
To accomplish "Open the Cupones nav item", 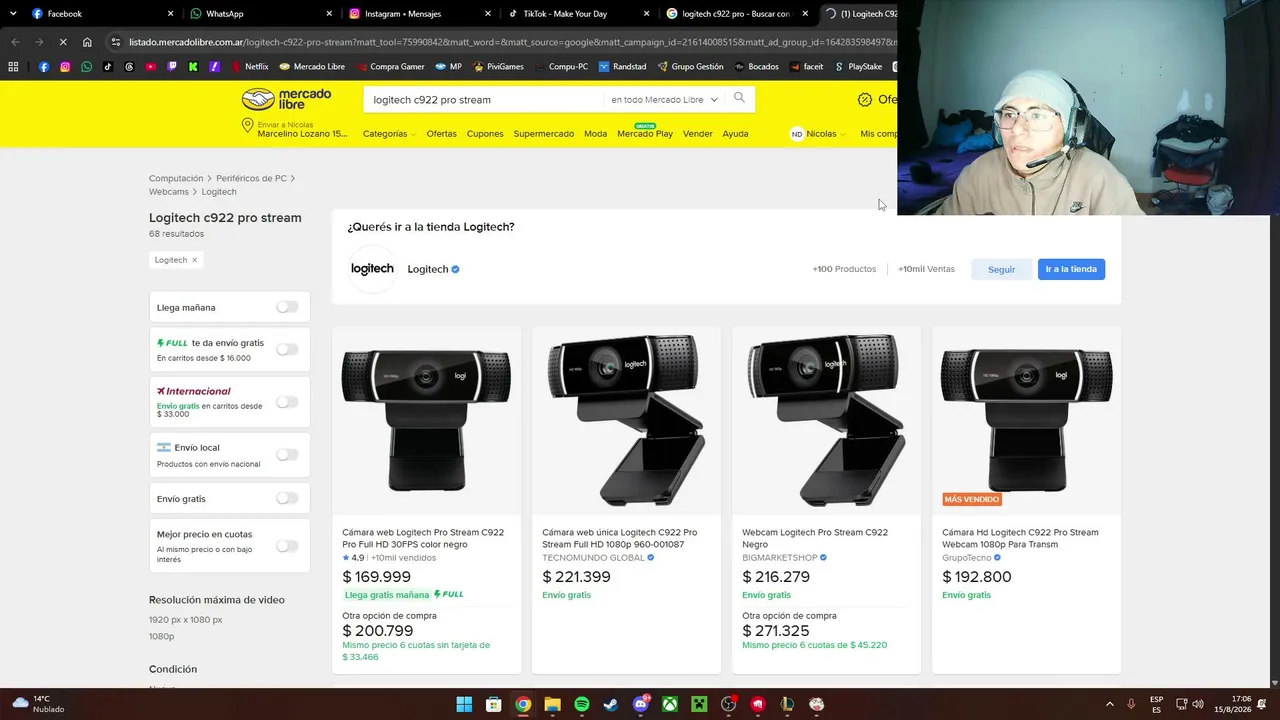I will tap(485, 134).
